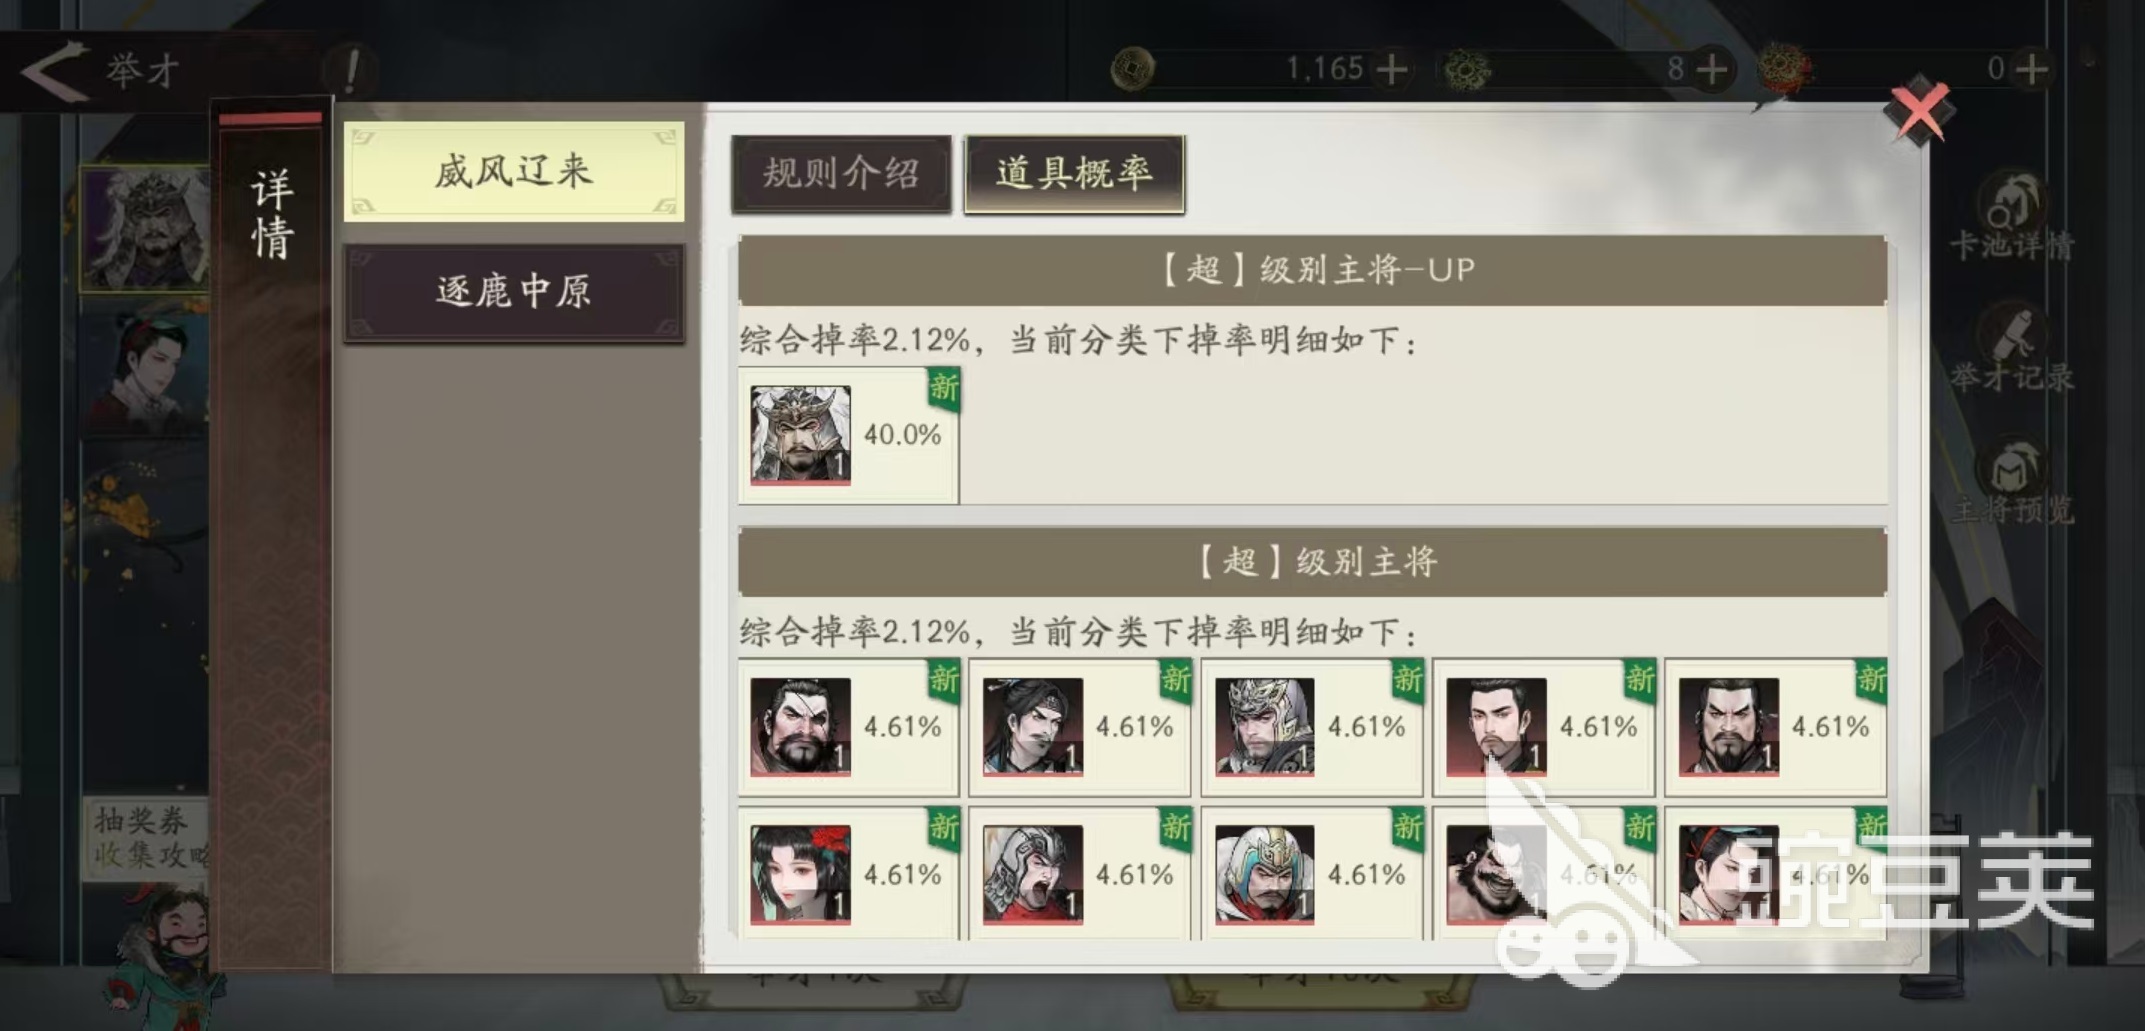This screenshot has width=2145, height=1031.
Task: Select the 40.0% UP general portrait
Action: 800,435
